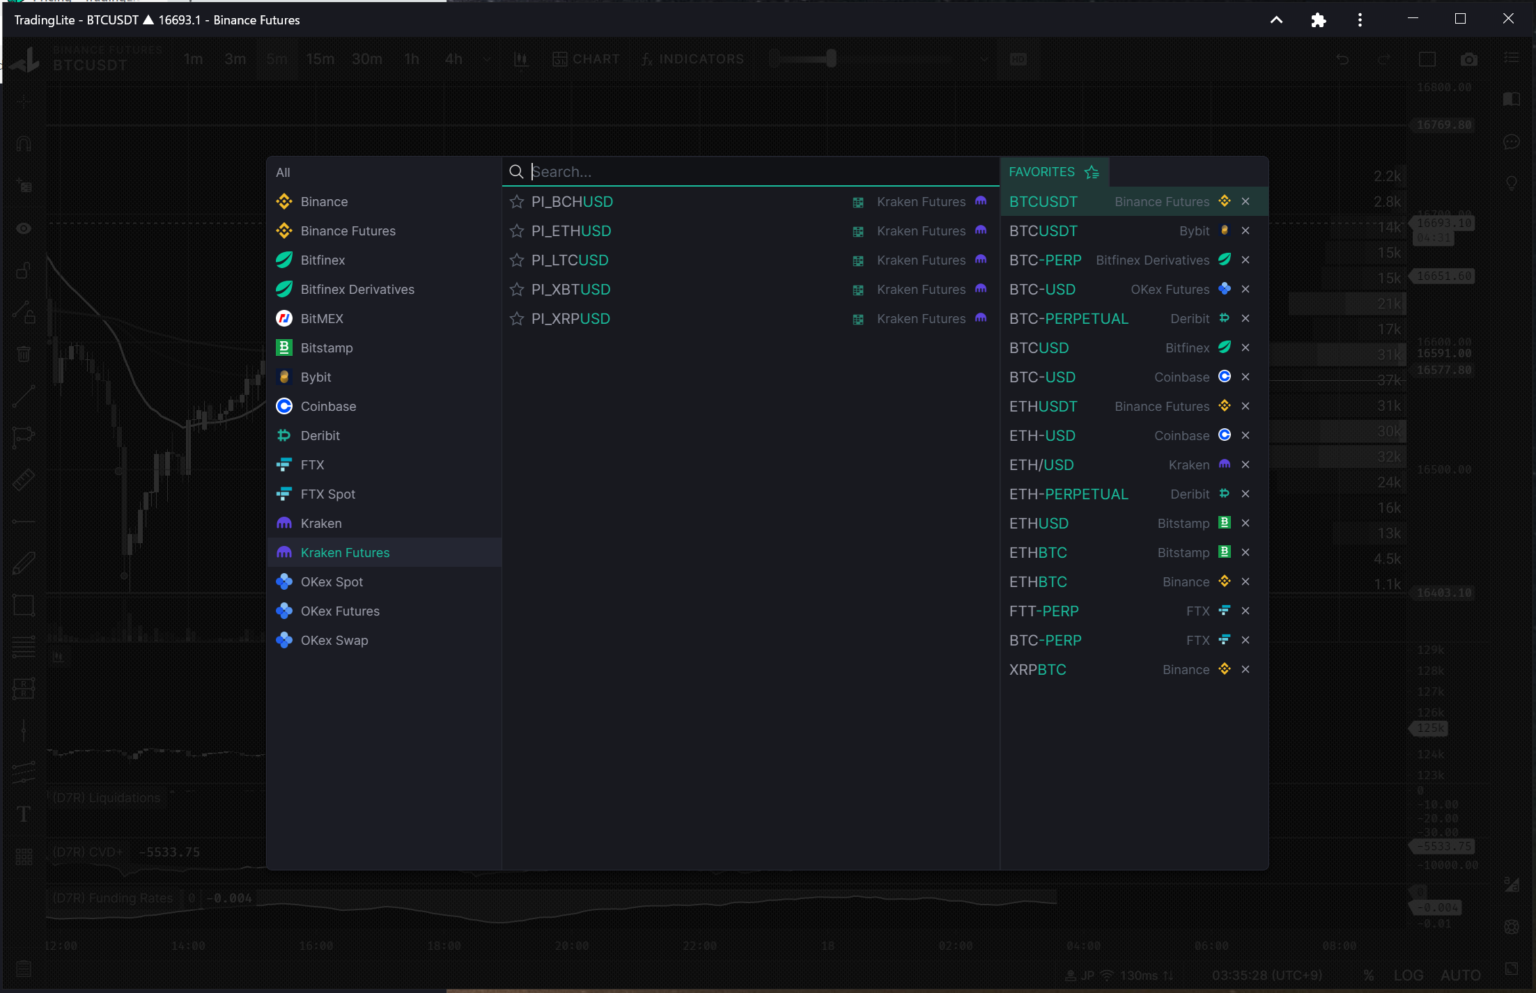Collapse the title bar chevron up arrow
This screenshot has height=993, width=1536.
pyautogui.click(x=1276, y=20)
